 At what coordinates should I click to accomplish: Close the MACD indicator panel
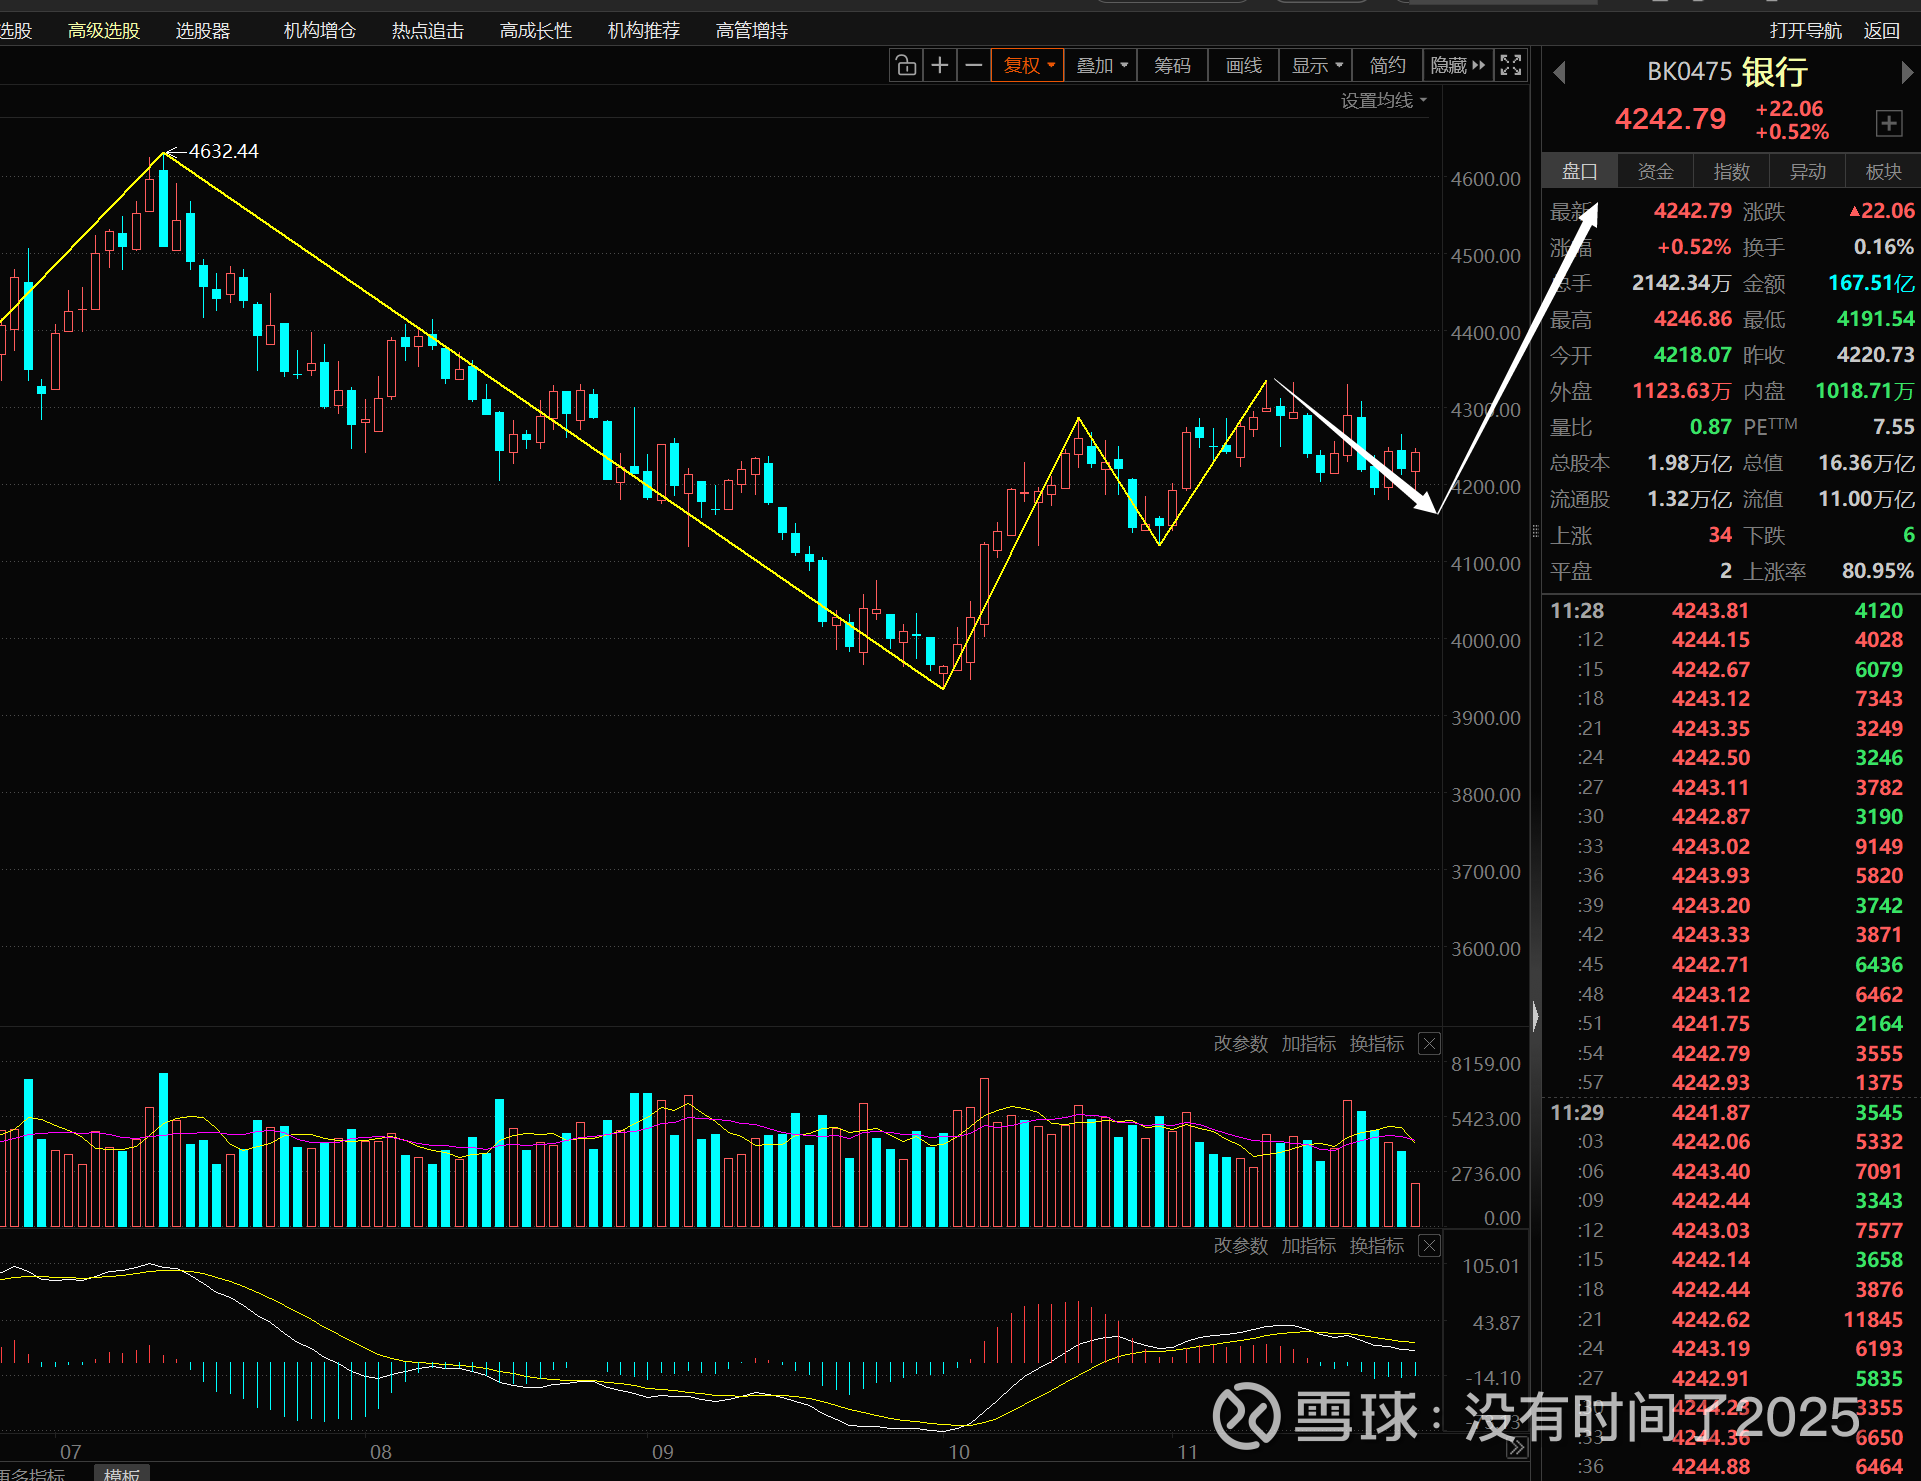click(1430, 1246)
